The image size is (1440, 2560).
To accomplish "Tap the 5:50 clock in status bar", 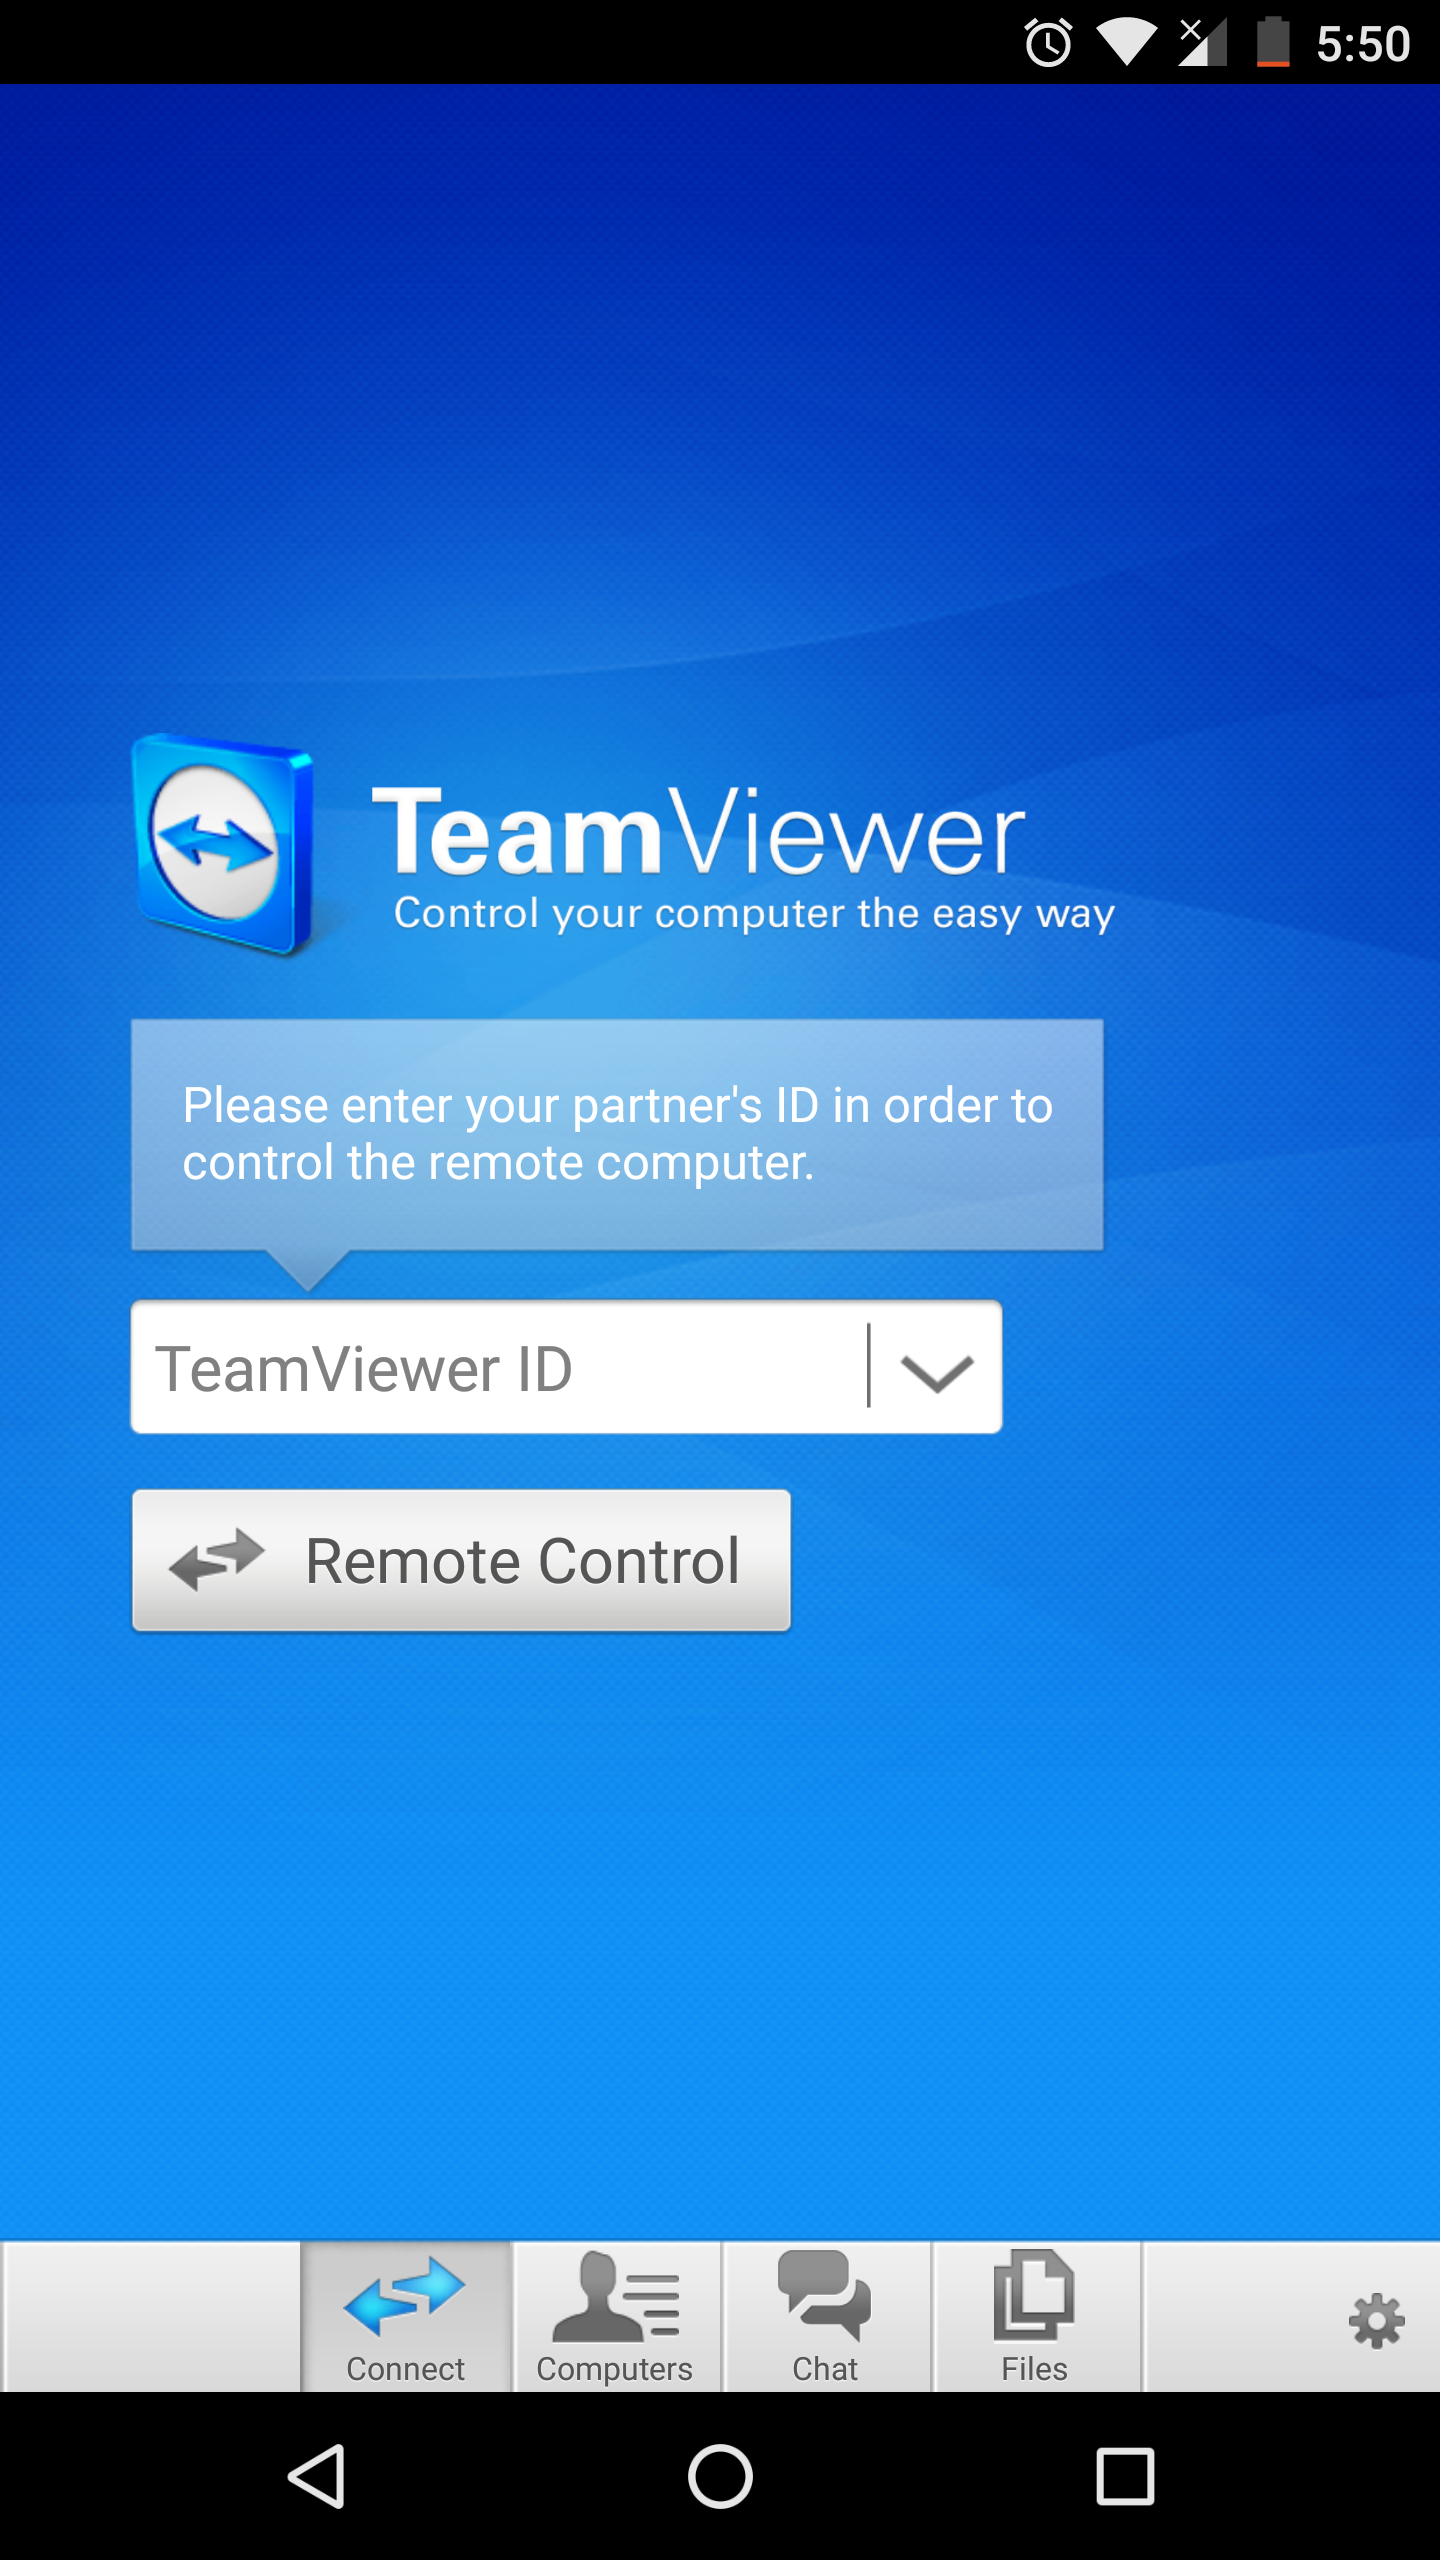I will (x=1363, y=44).
